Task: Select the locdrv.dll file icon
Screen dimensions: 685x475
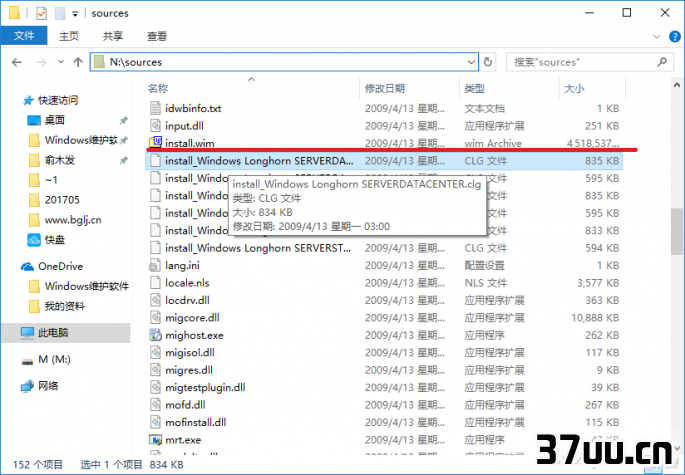Action: point(155,300)
